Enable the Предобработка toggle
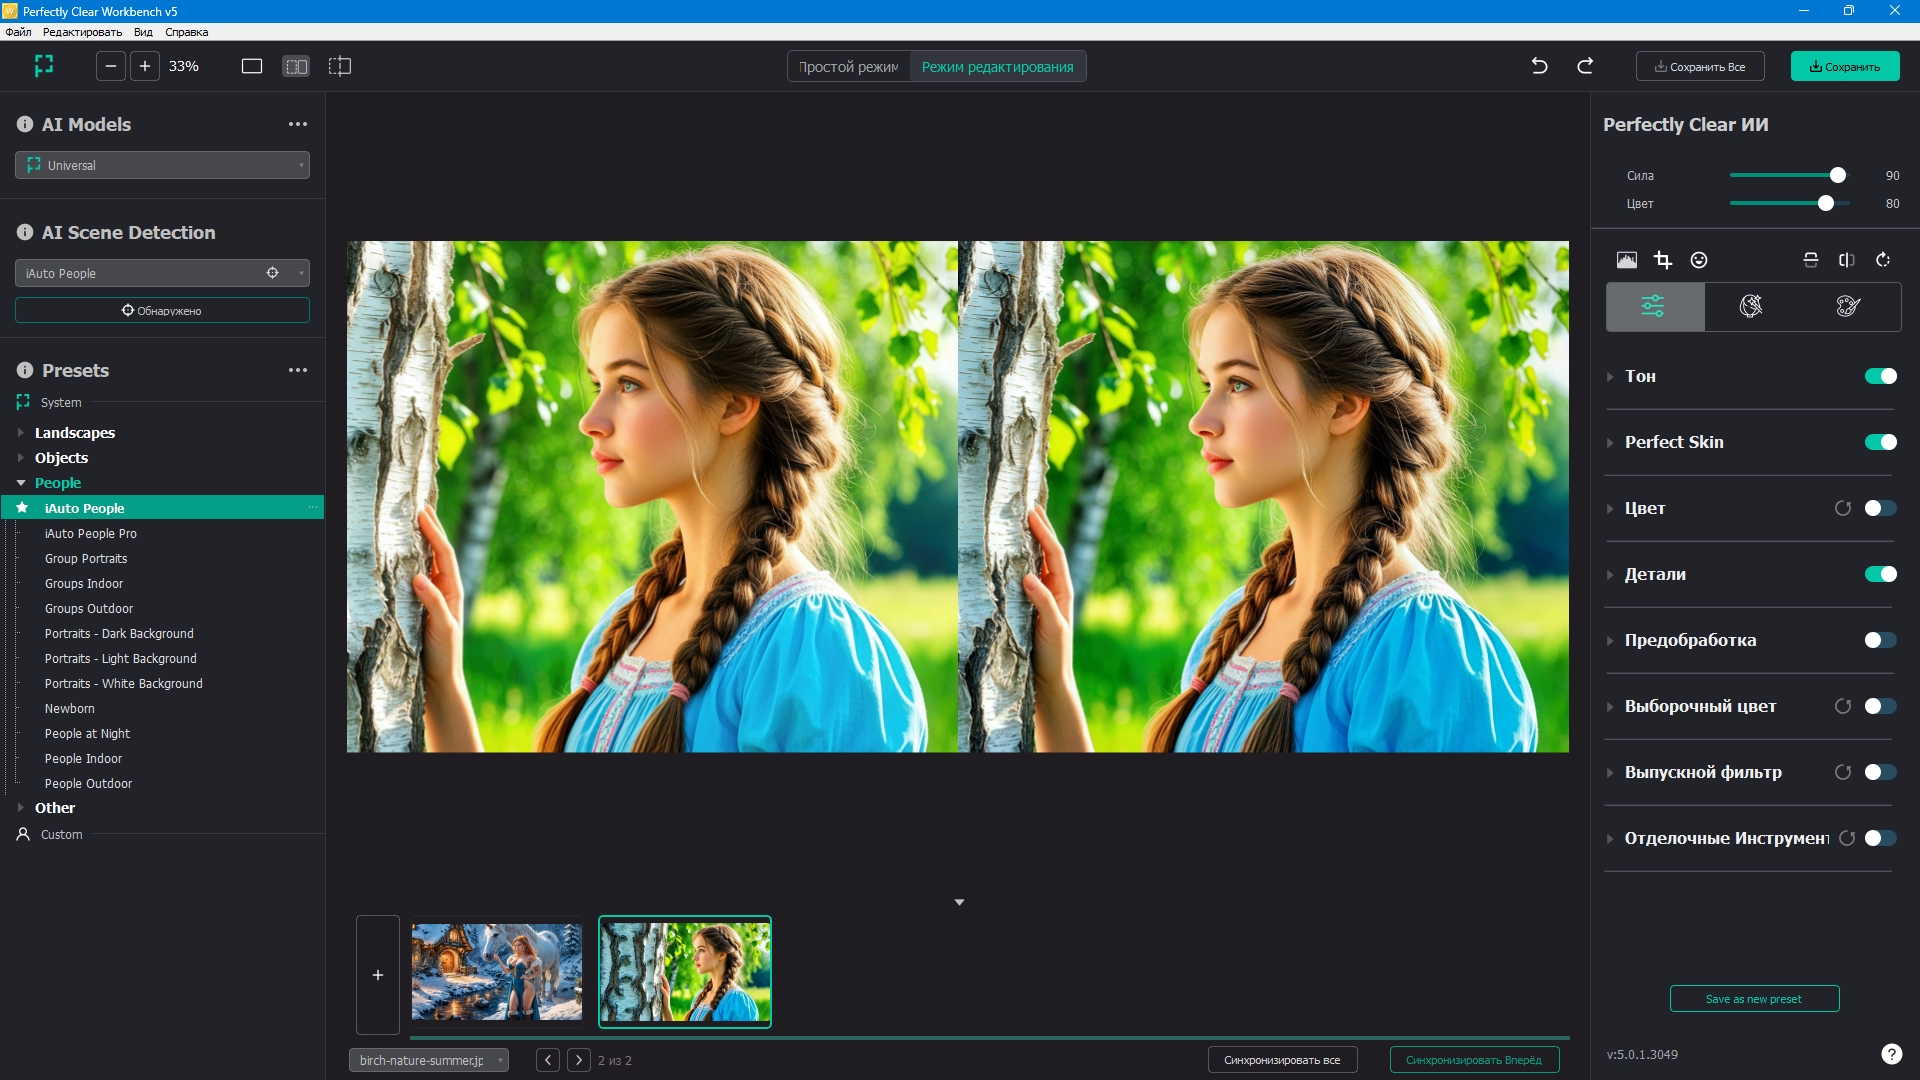 tap(1880, 640)
